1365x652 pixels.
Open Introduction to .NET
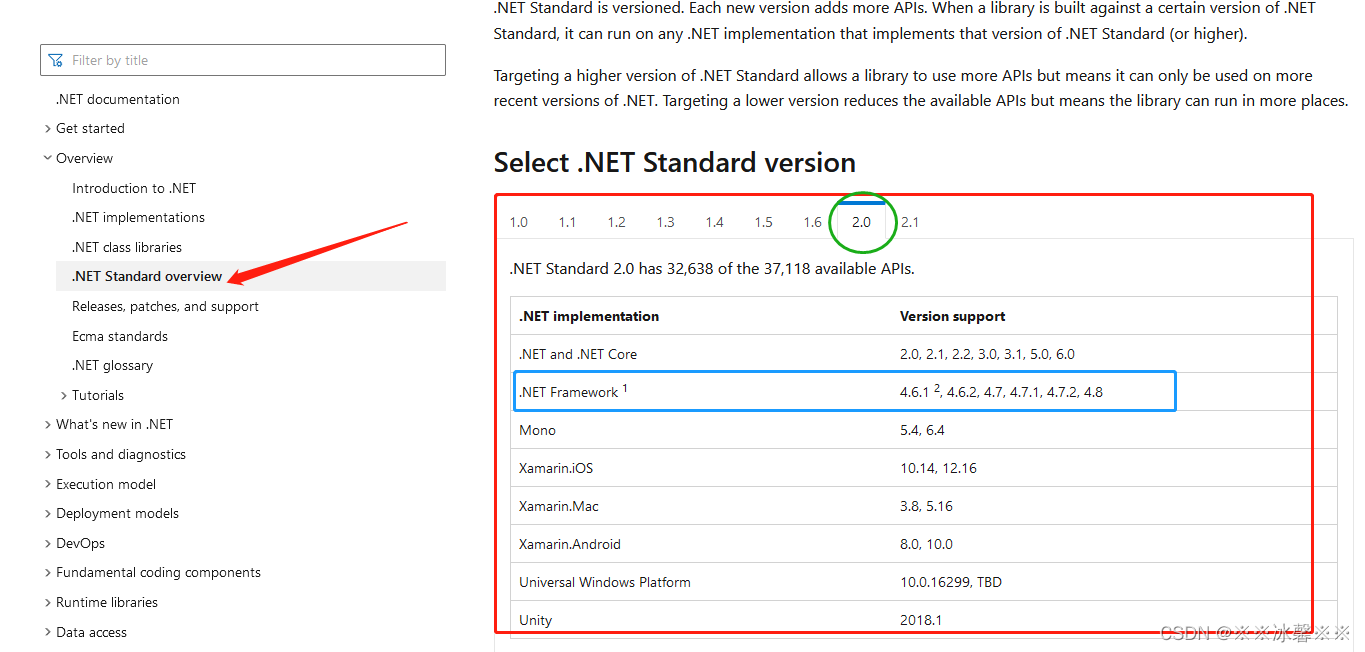134,188
